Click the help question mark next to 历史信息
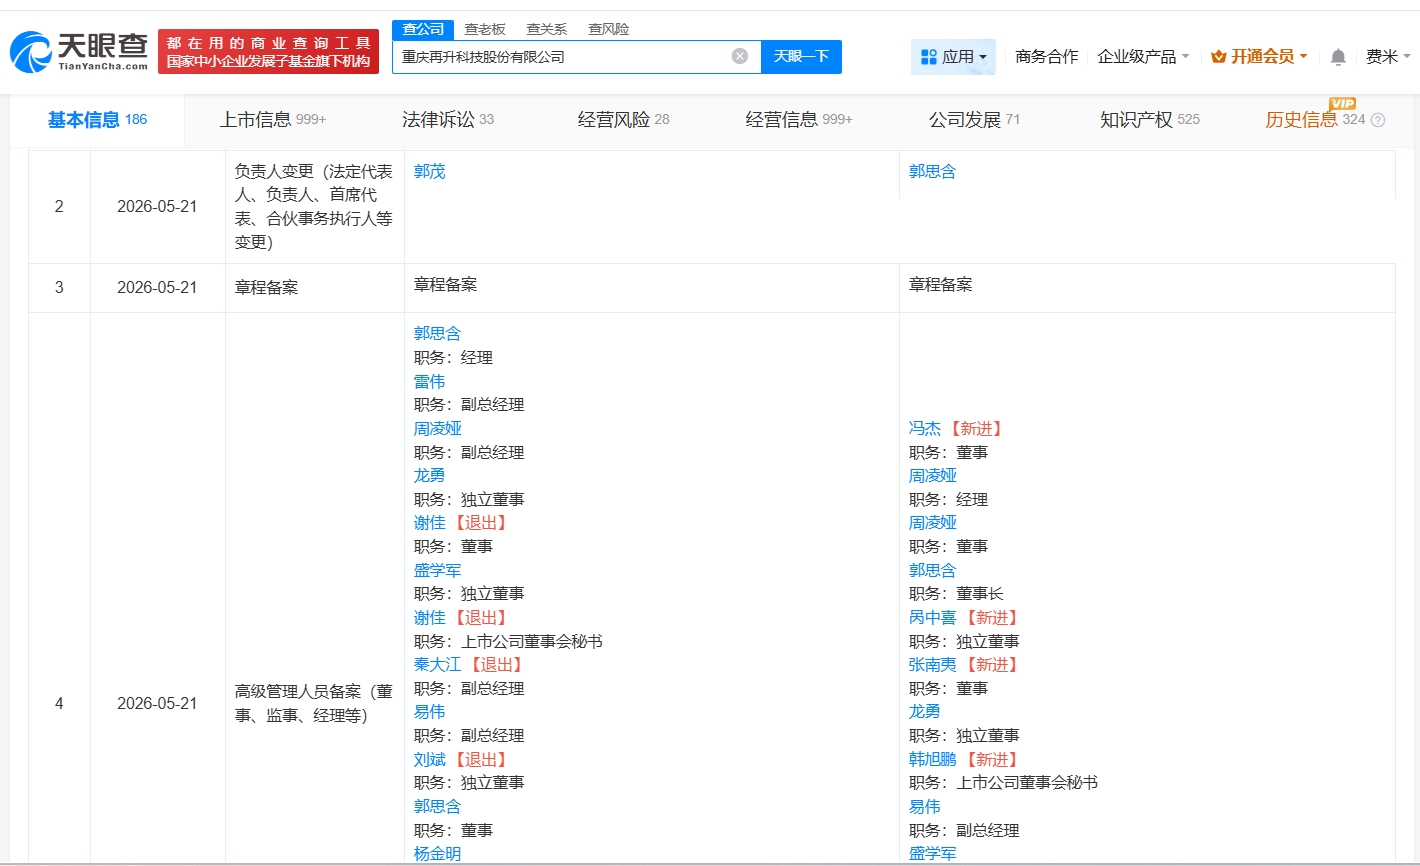 tap(1378, 120)
